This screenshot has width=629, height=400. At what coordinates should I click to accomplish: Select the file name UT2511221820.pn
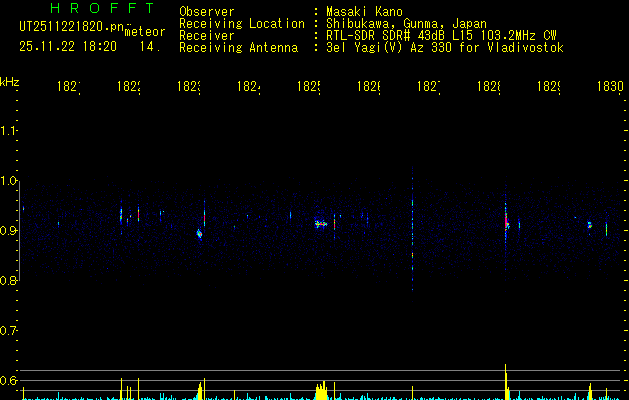tap(71, 27)
